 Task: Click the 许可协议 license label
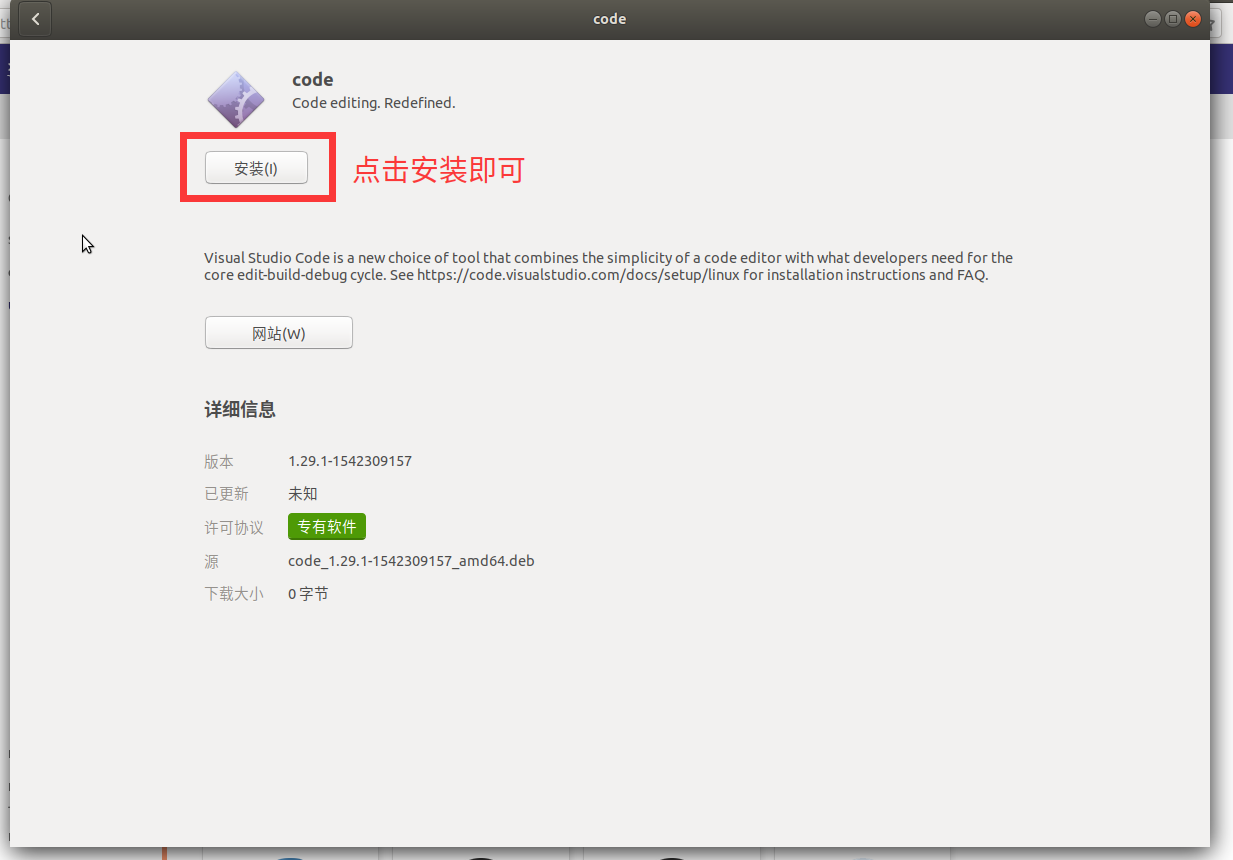point(234,528)
